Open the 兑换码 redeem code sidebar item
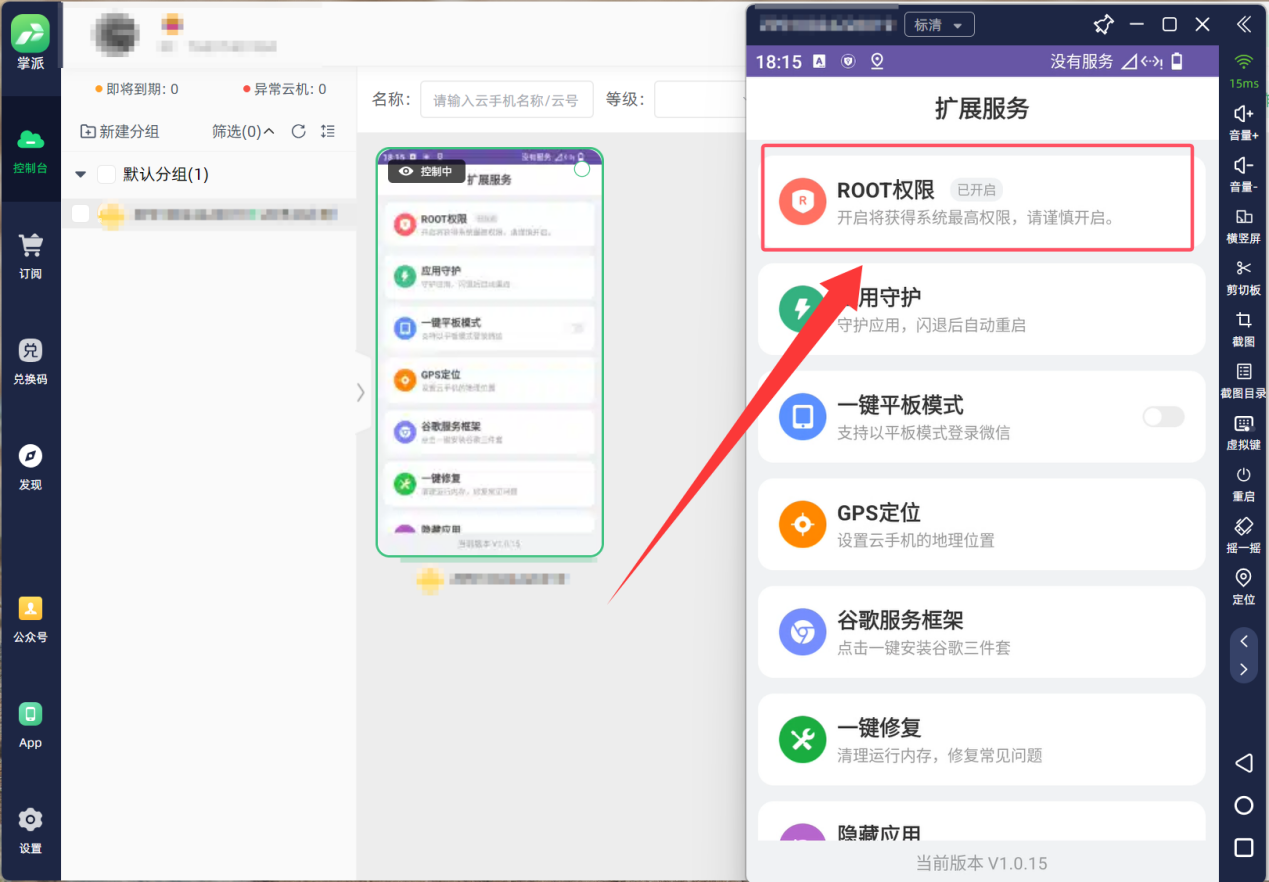Screen dimensions: 1269x882 pos(30,362)
